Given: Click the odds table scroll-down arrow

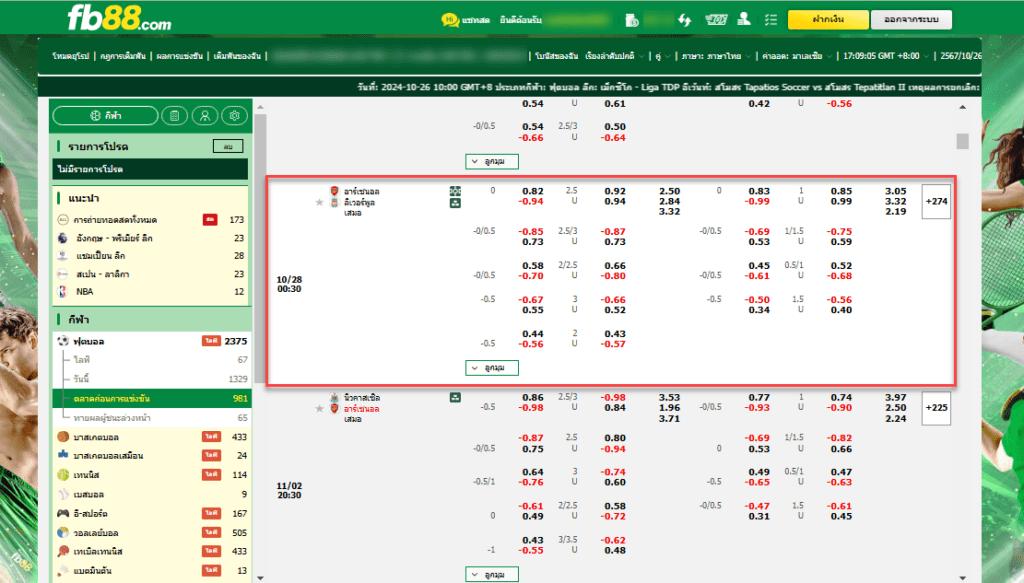Looking at the screenshot, I should point(963,578).
